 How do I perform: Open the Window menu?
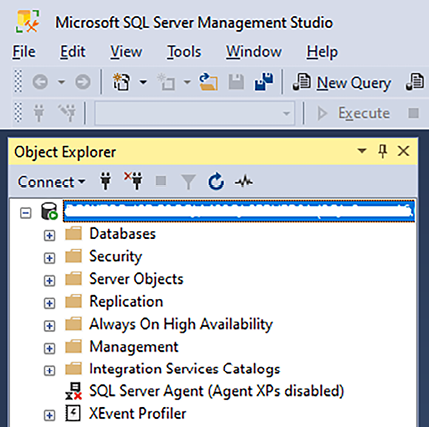(254, 52)
